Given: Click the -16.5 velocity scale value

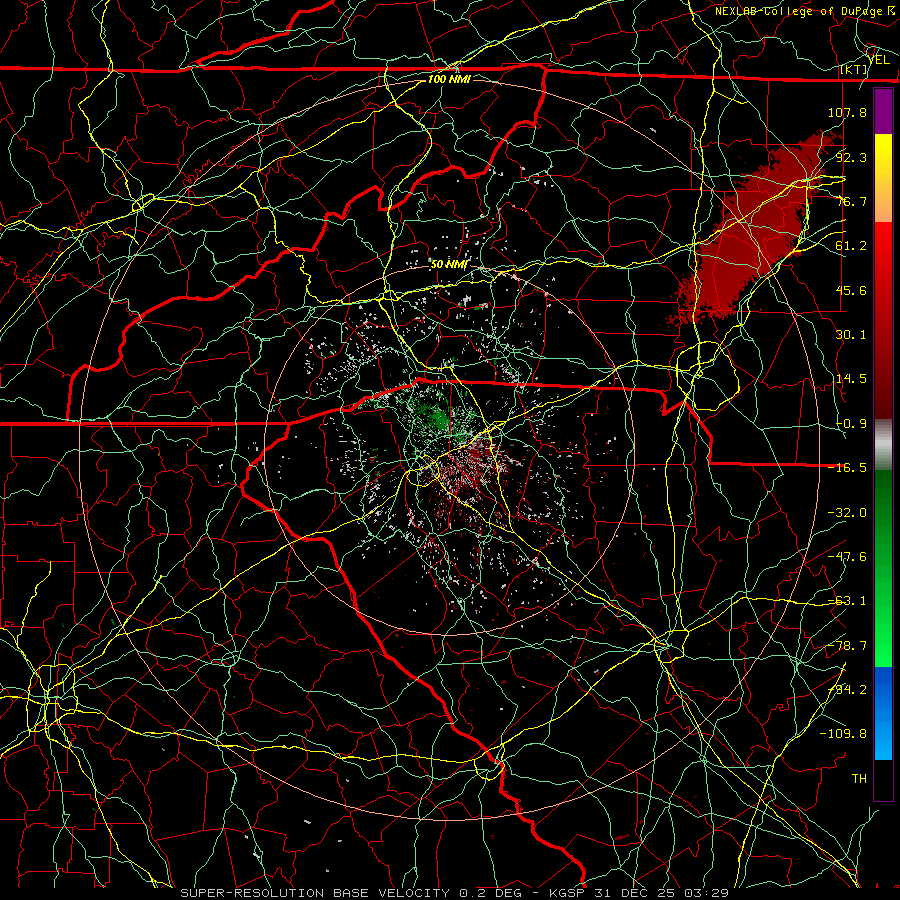Looking at the screenshot, I should 847,468.
